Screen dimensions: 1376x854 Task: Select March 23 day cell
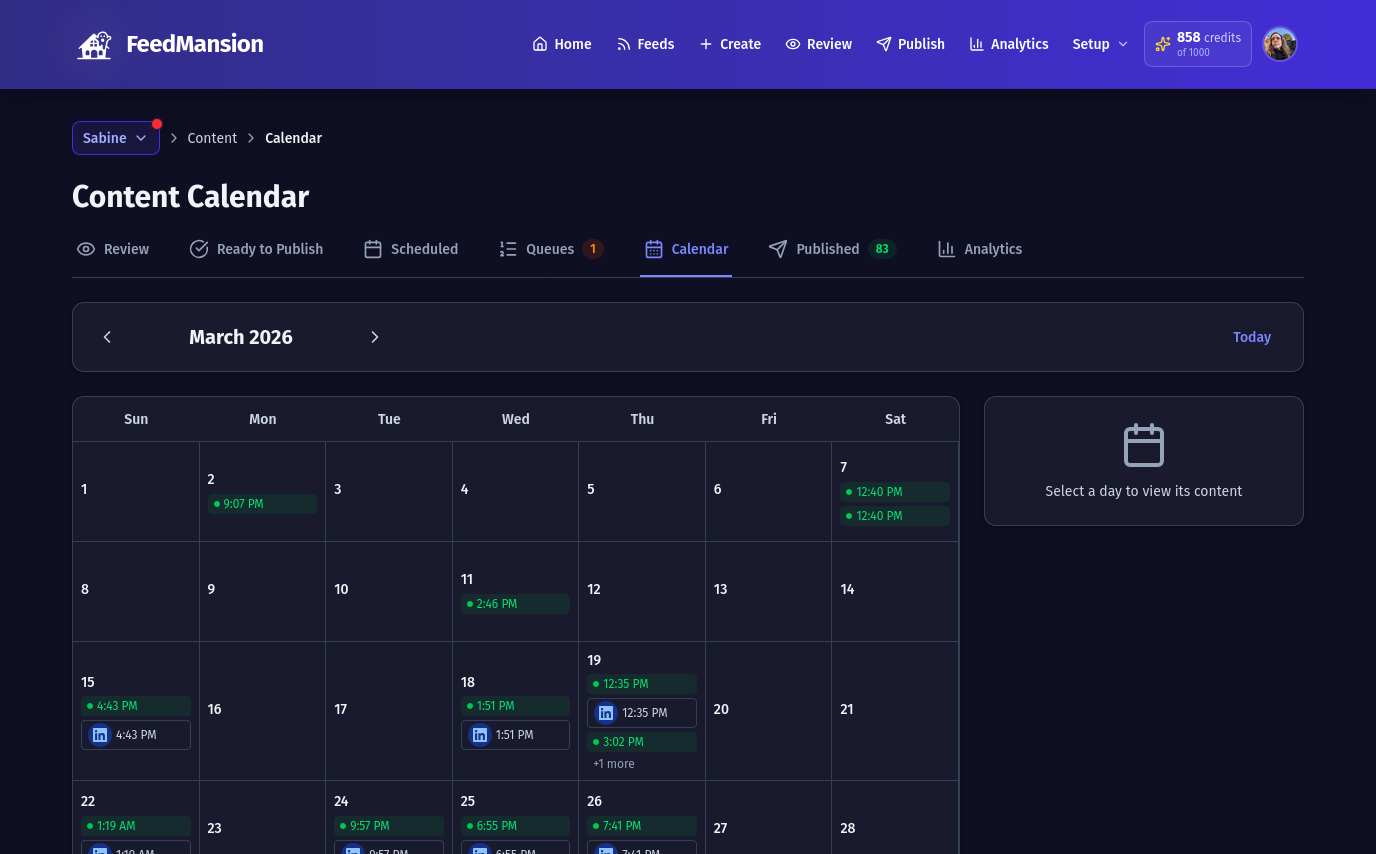coord(262,818)
